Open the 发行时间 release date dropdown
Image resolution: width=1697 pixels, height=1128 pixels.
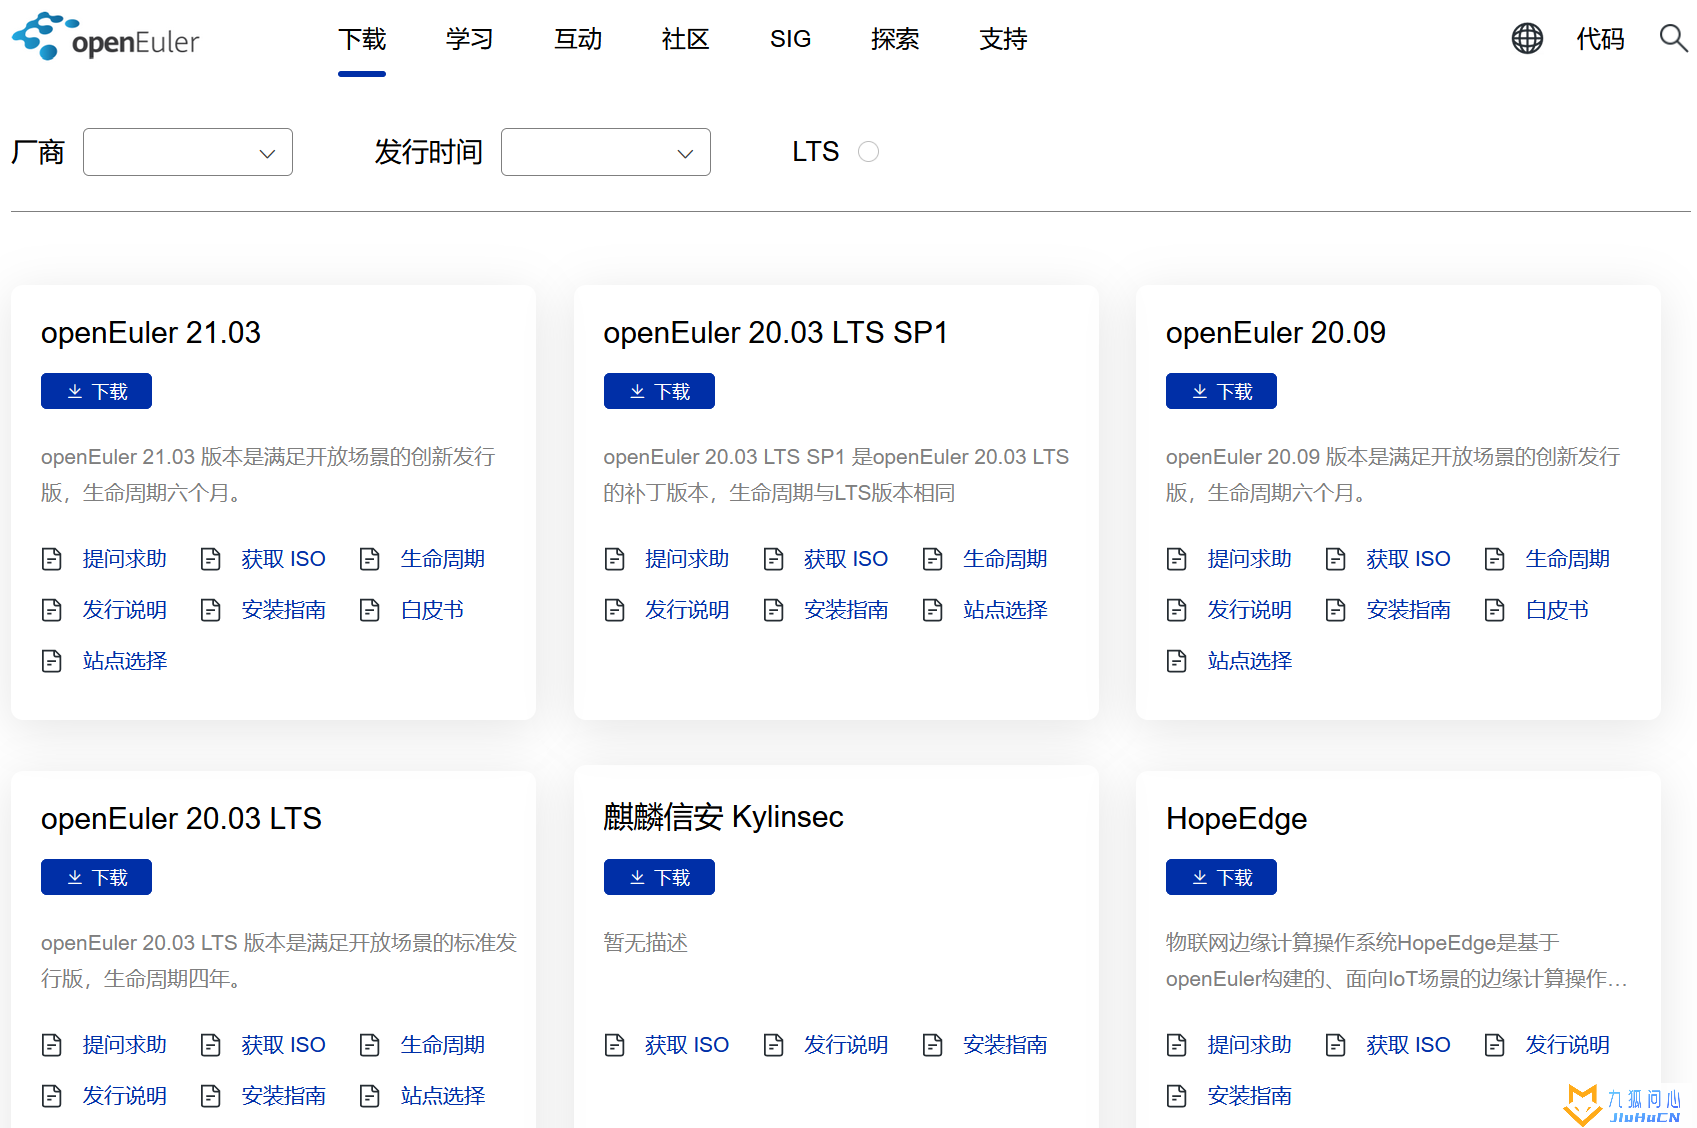click(606, 152)
